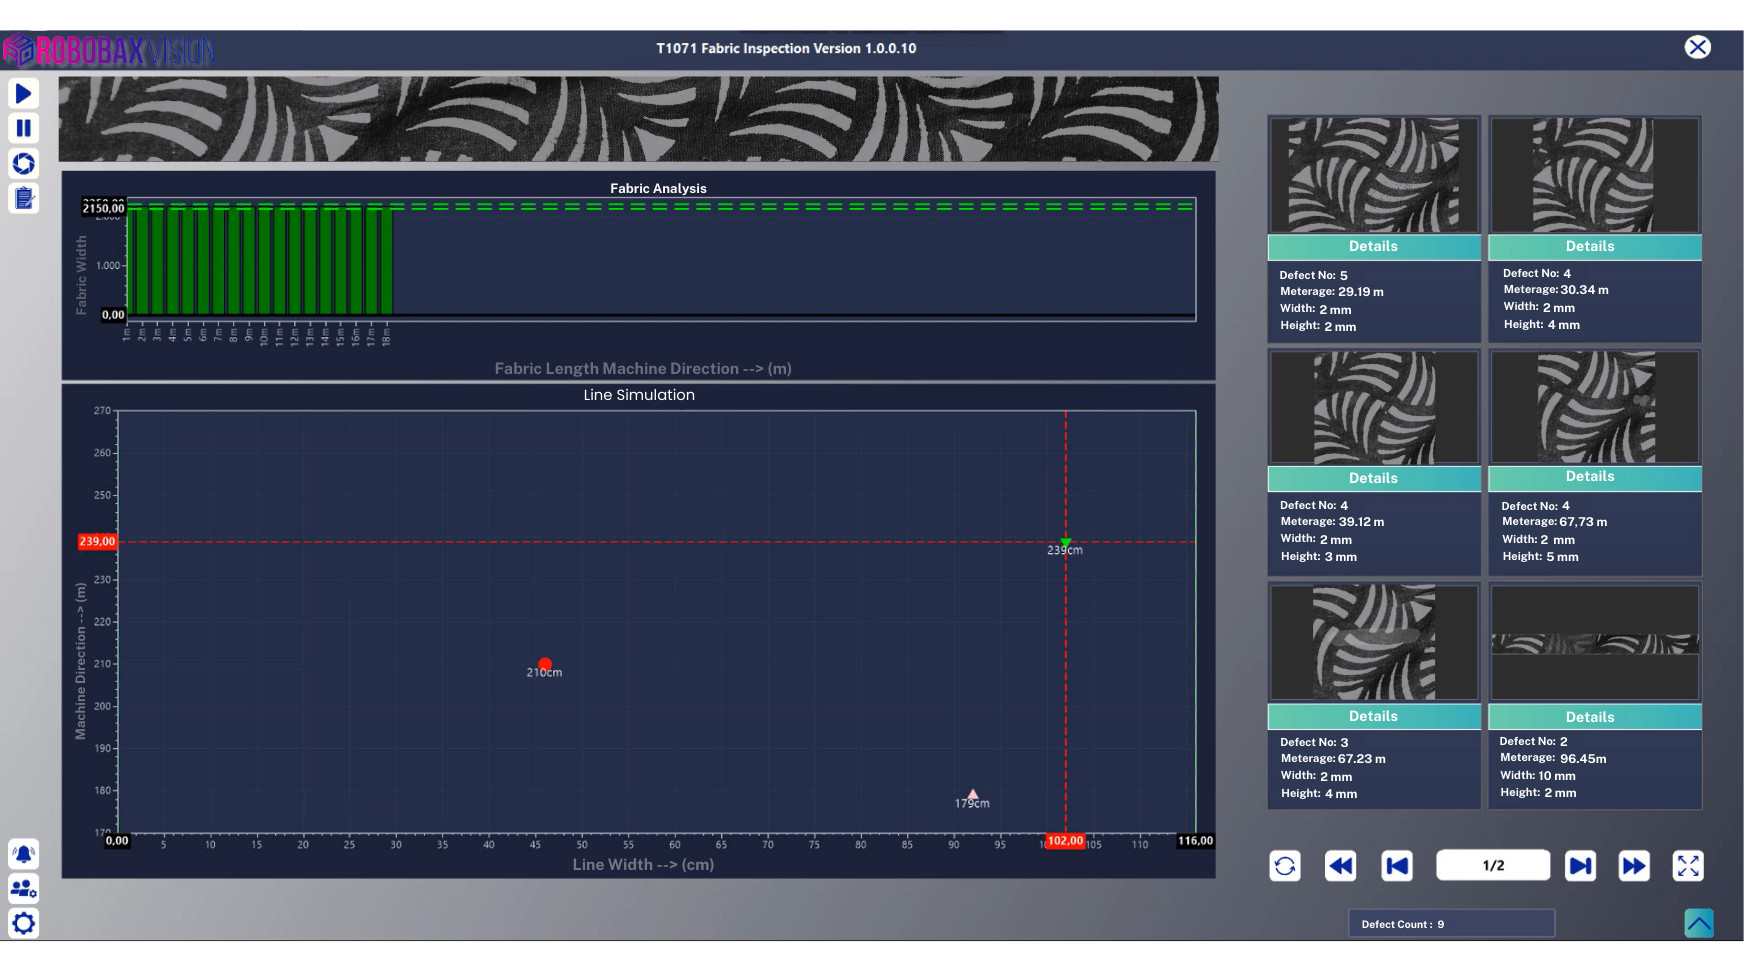
Task: Click the 116,00 line width axis label
Action: tap(1195, 841)
